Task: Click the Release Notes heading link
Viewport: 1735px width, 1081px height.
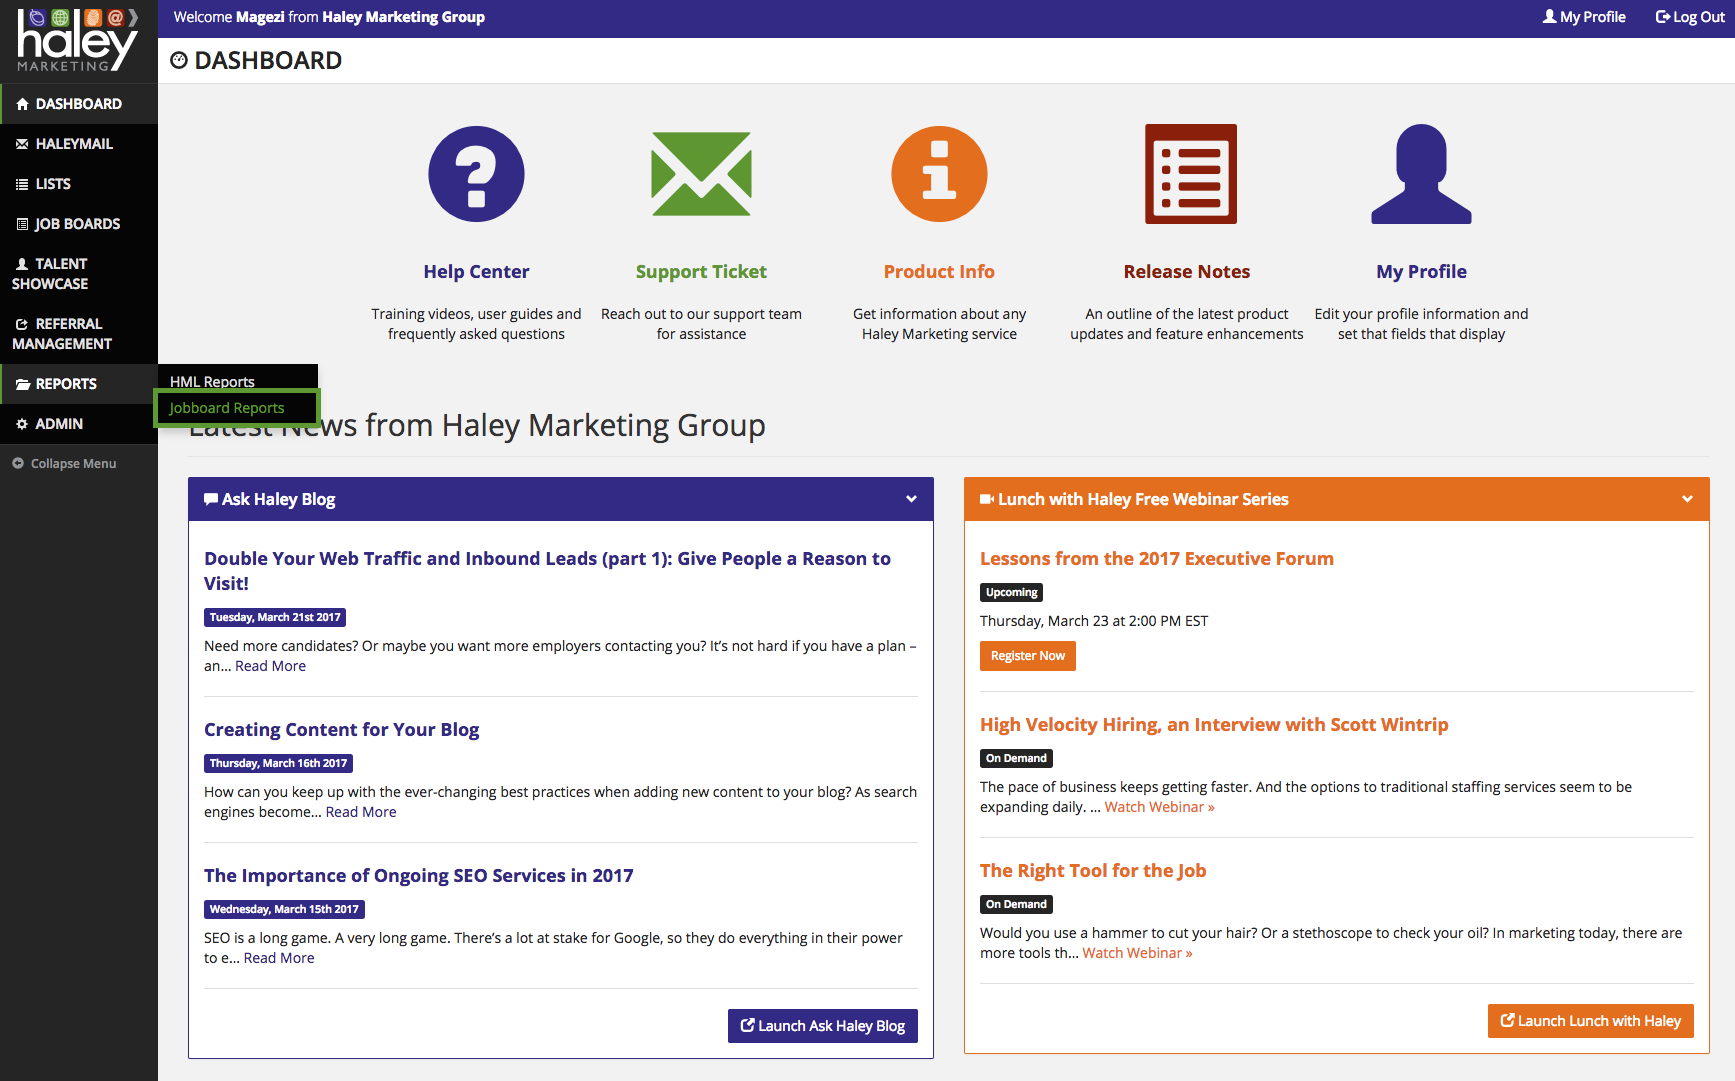Action: pos(1187,271)
